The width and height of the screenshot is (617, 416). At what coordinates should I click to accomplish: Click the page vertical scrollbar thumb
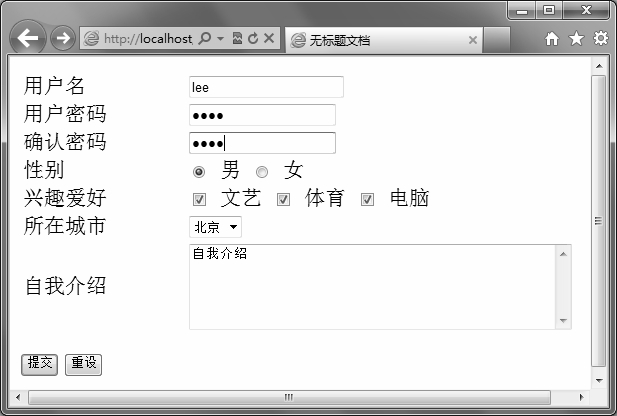(x=599, y=221)
